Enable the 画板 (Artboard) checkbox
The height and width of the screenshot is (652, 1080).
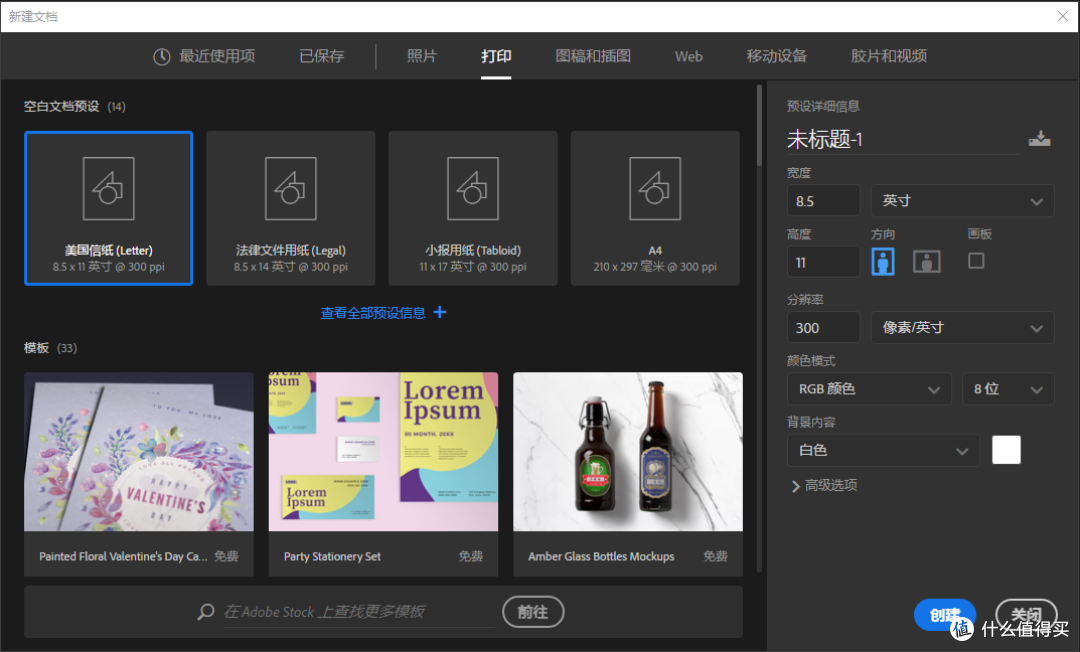(976, 260)
